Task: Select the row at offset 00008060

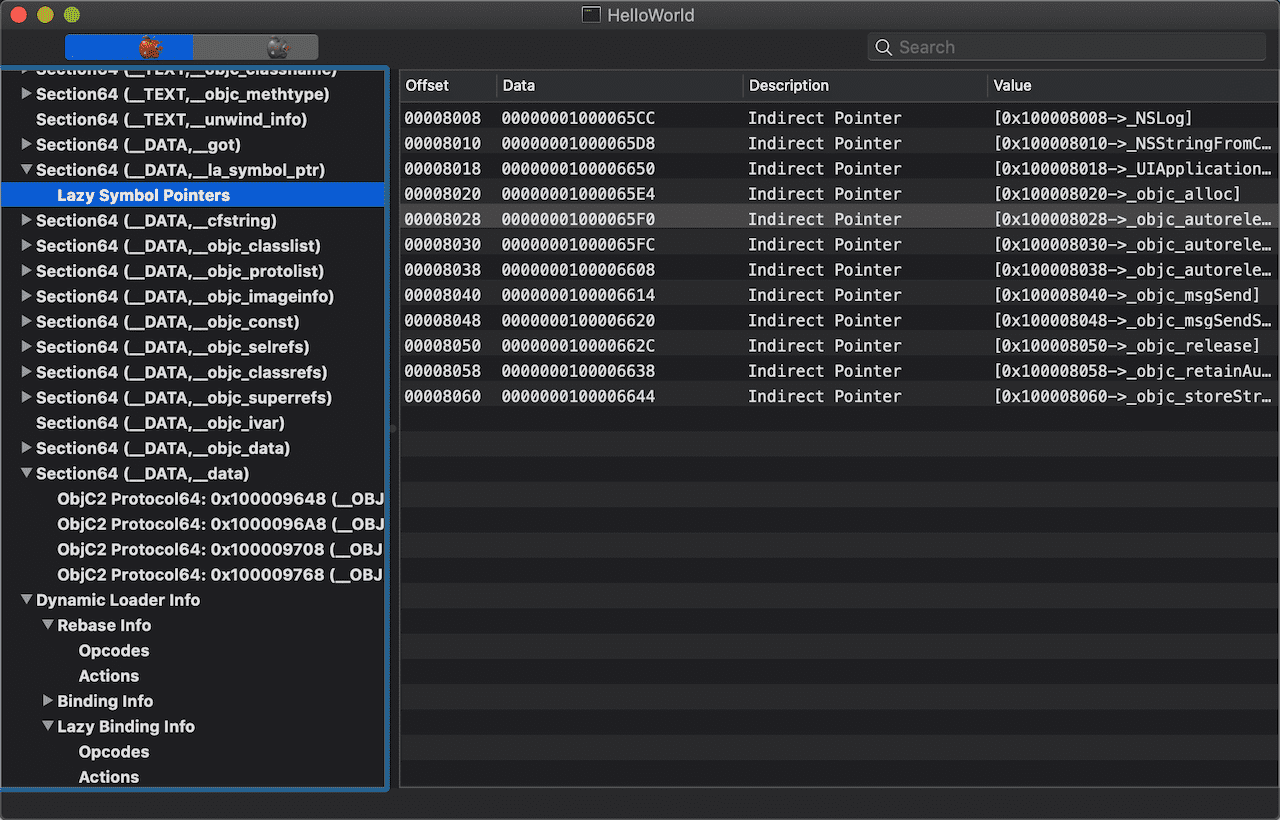Action: [840, 396]
